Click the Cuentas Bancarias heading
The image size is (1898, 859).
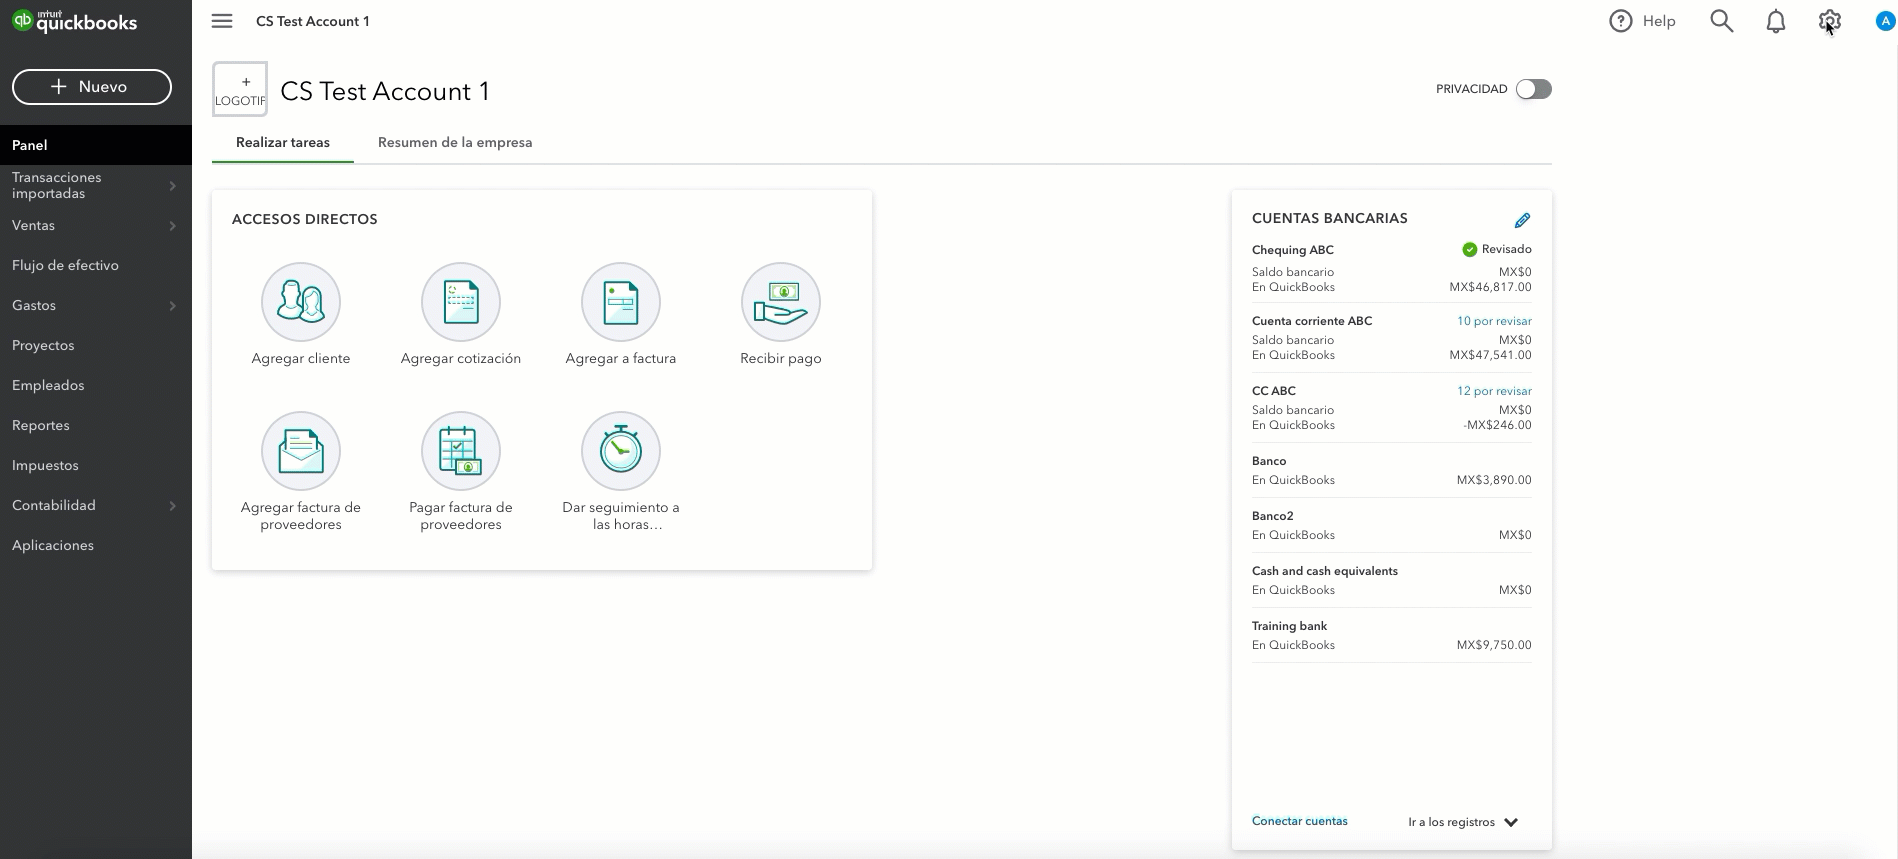[x=1330, y=218]
